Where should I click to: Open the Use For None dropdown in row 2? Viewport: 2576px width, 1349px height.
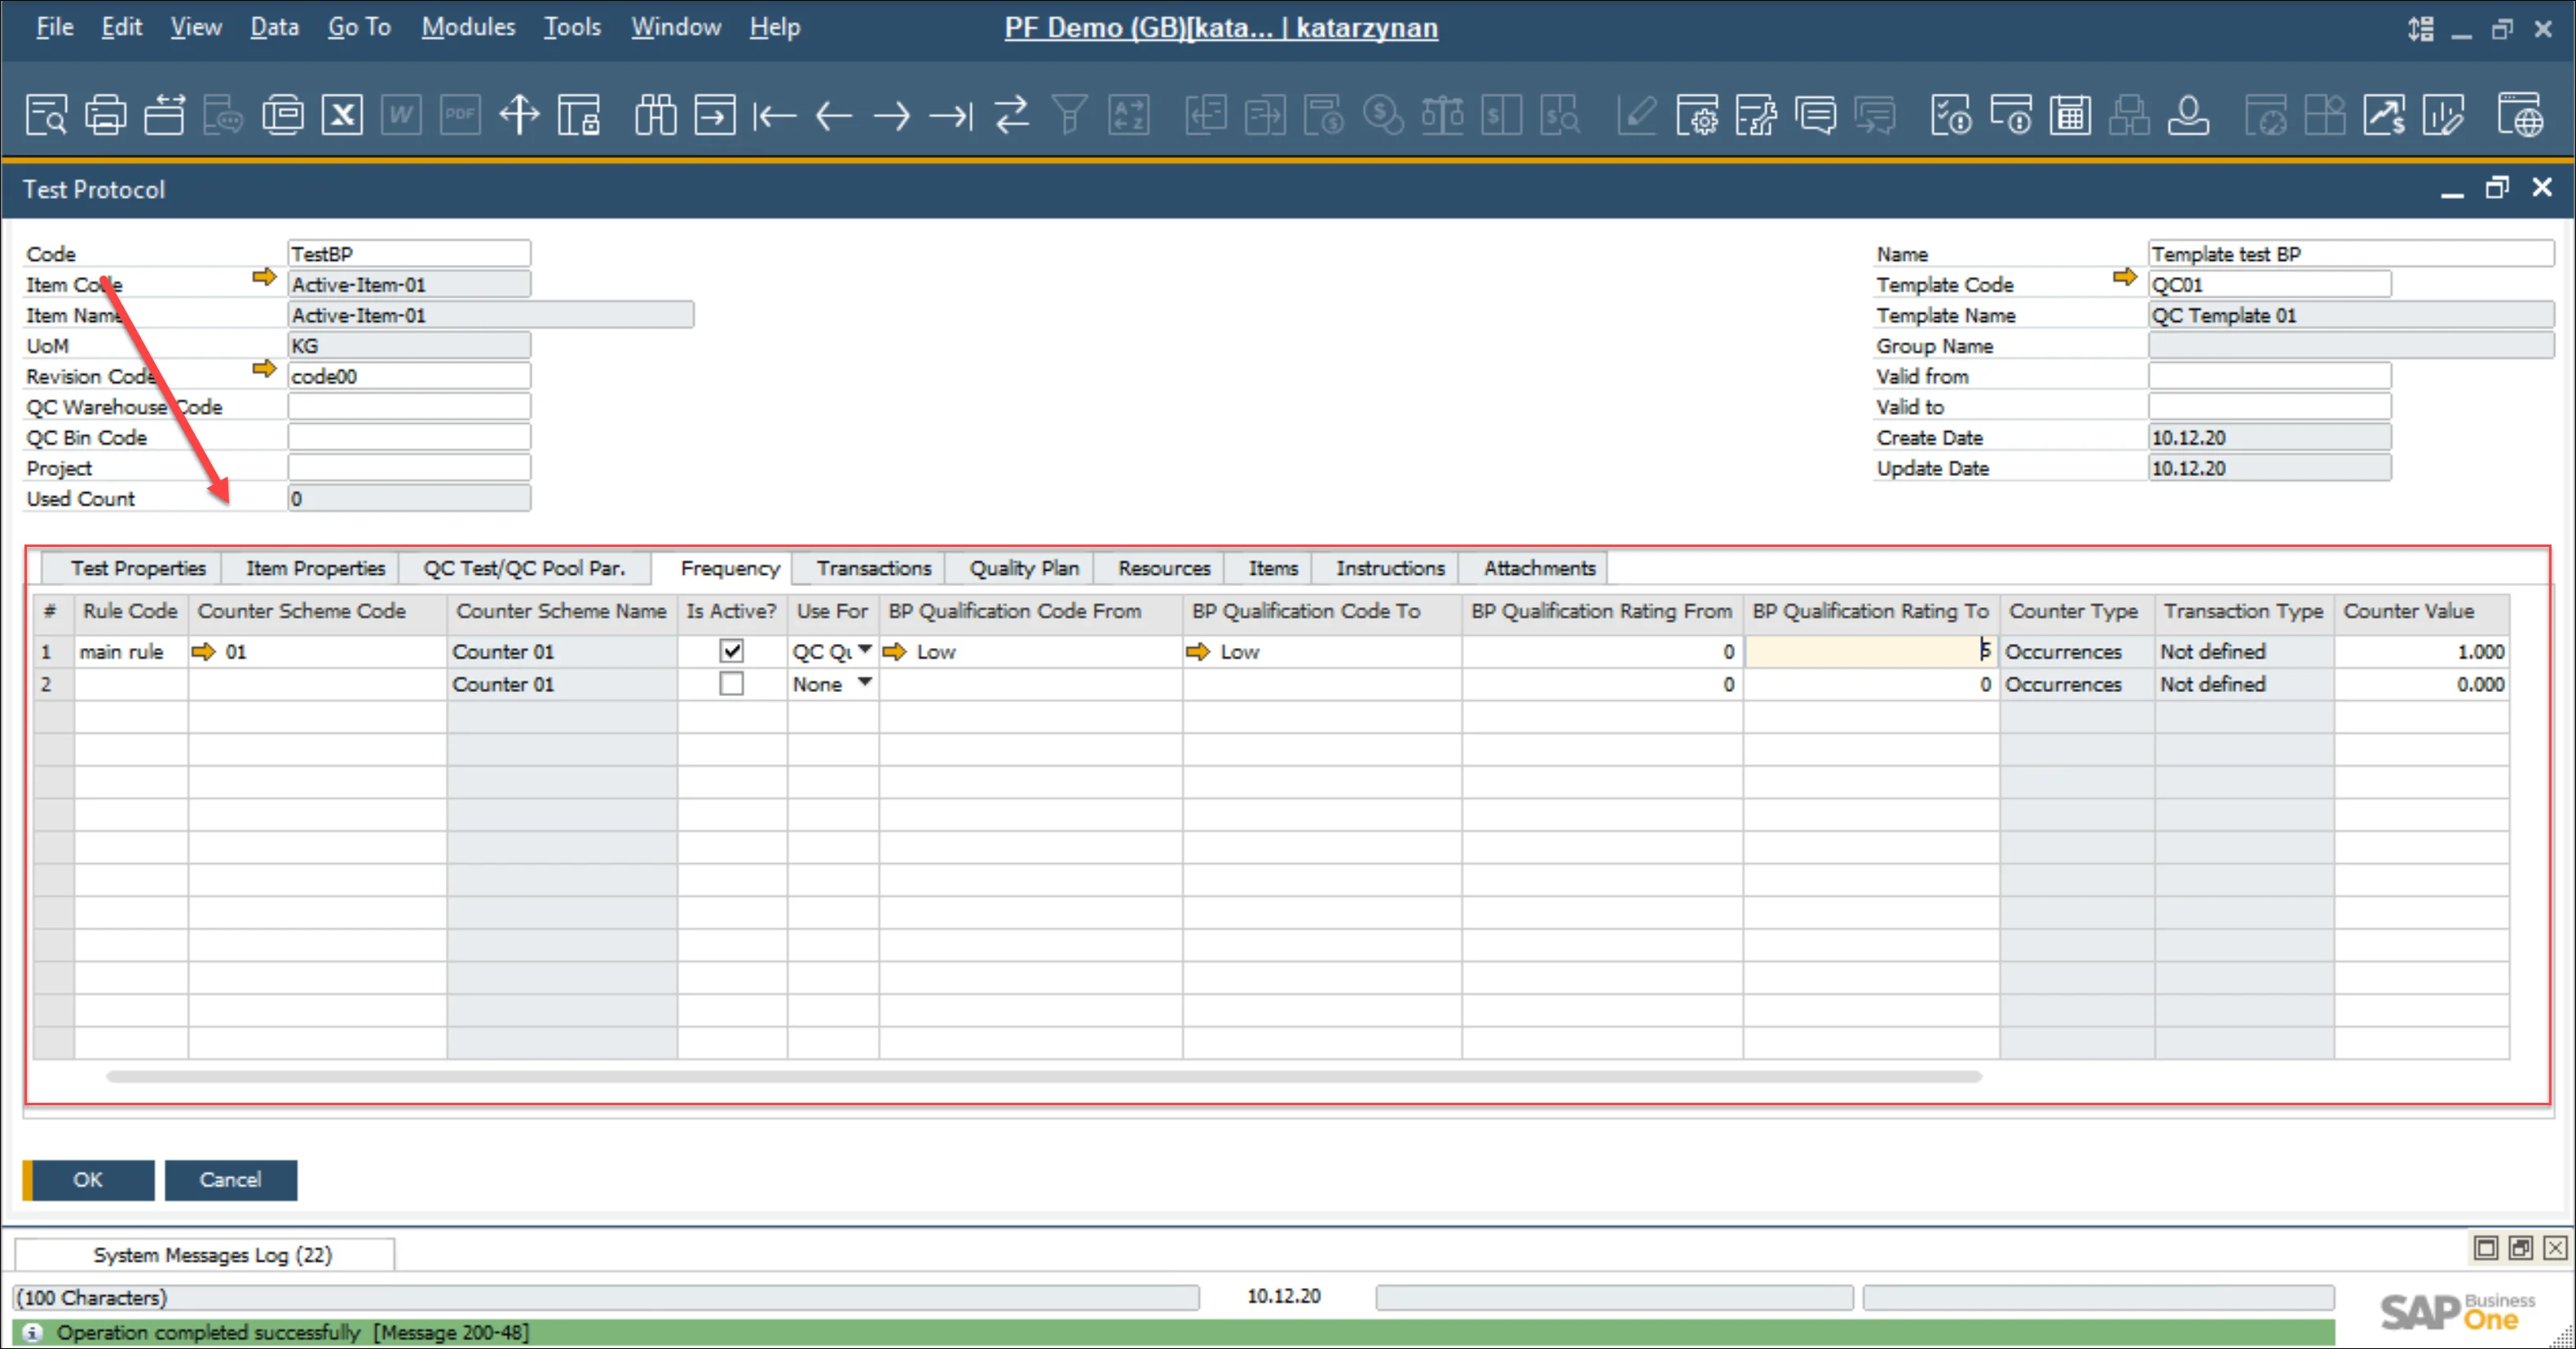pos(865,684)
